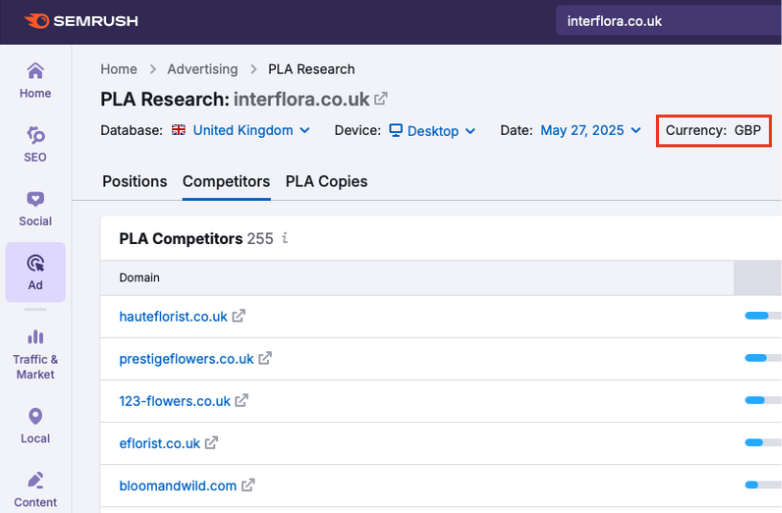
Task: Click the domain search field showing interflora.co.uk
Action: click(x=665, y=21)
